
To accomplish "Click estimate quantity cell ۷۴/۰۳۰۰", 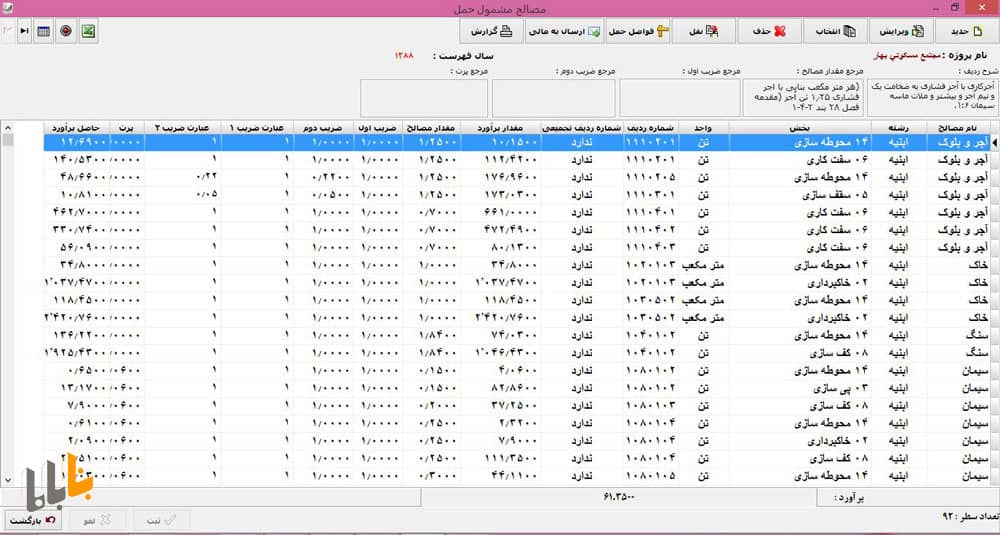I will [500, 335].
